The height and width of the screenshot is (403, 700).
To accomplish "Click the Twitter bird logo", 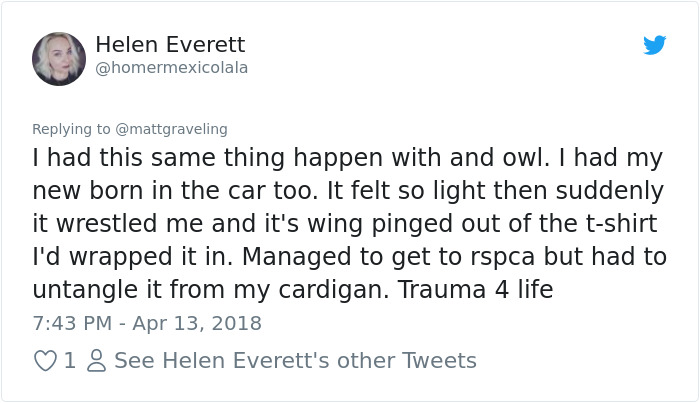I will (654, 46).
